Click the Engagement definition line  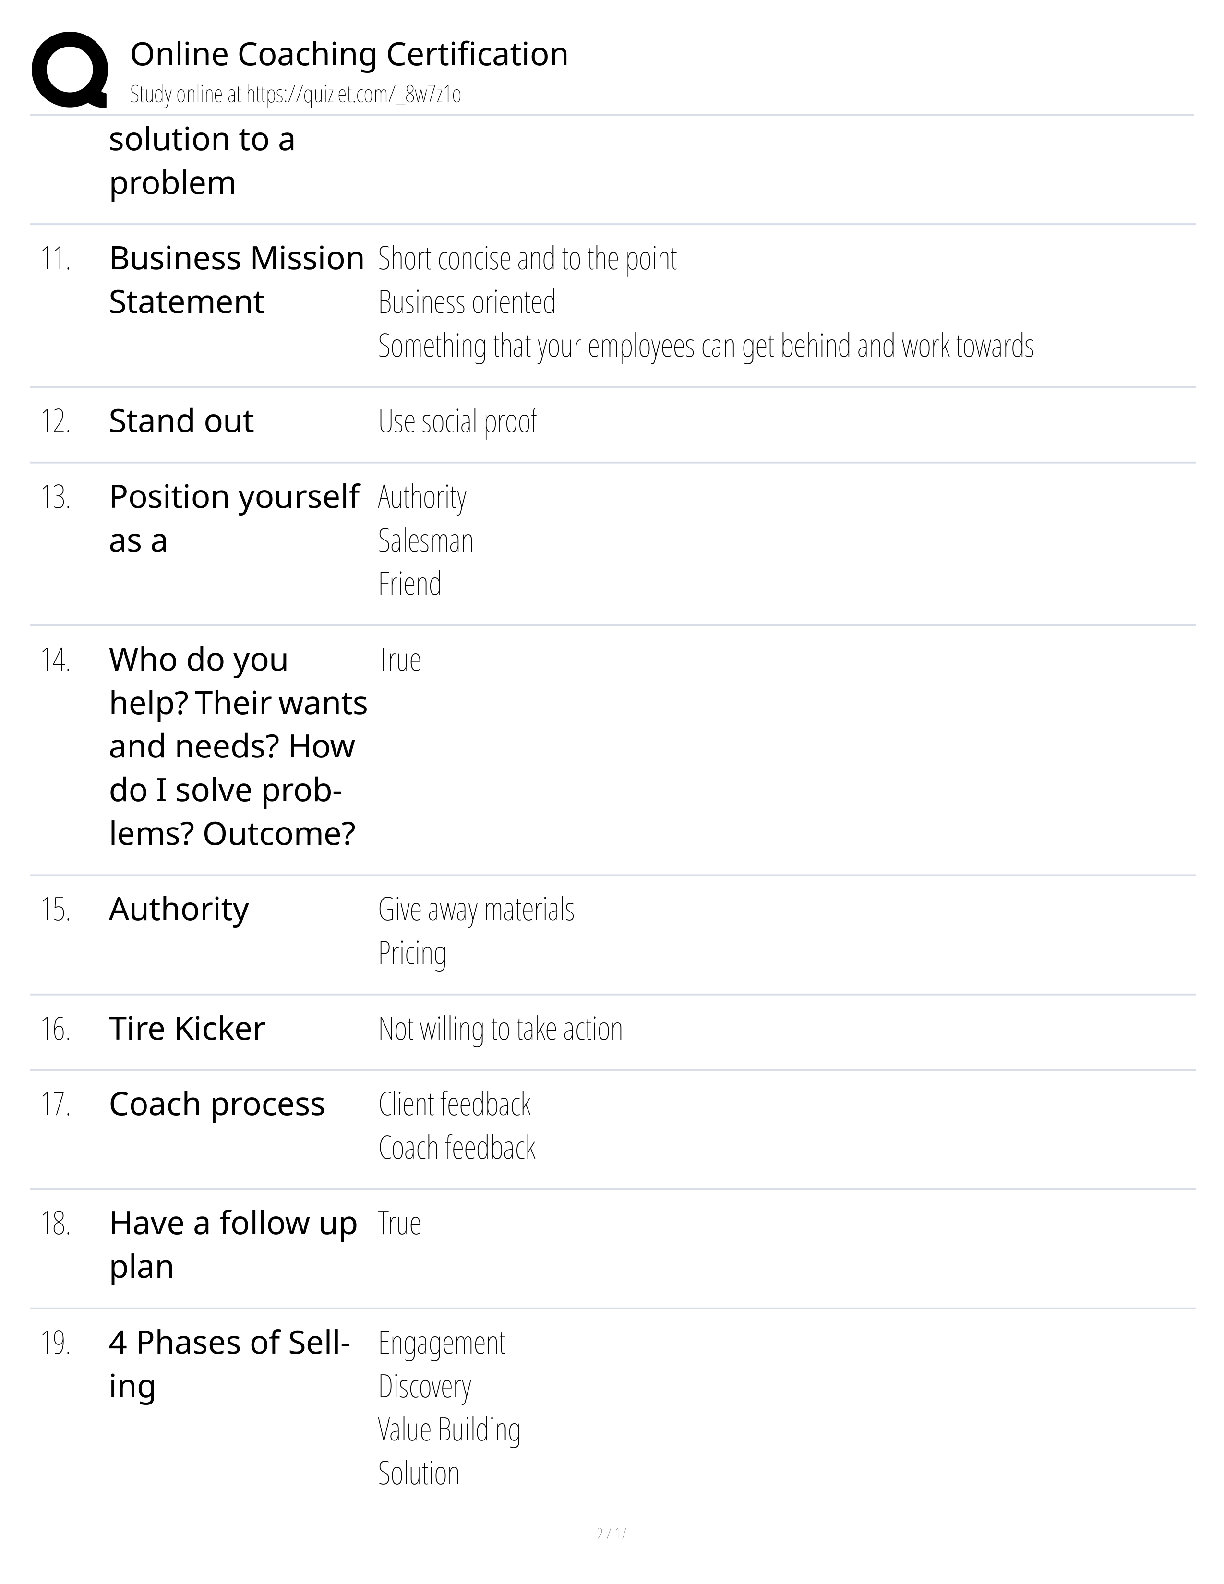coord(442,1343)
